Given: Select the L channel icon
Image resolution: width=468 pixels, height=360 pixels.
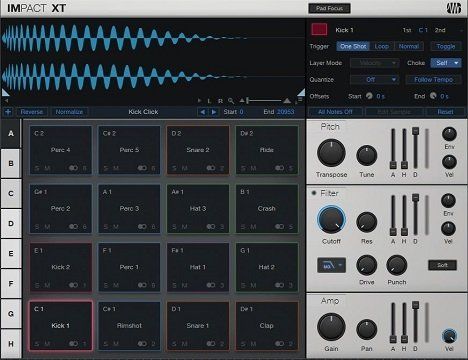Looking at the screenshot, I should point(209,101).
